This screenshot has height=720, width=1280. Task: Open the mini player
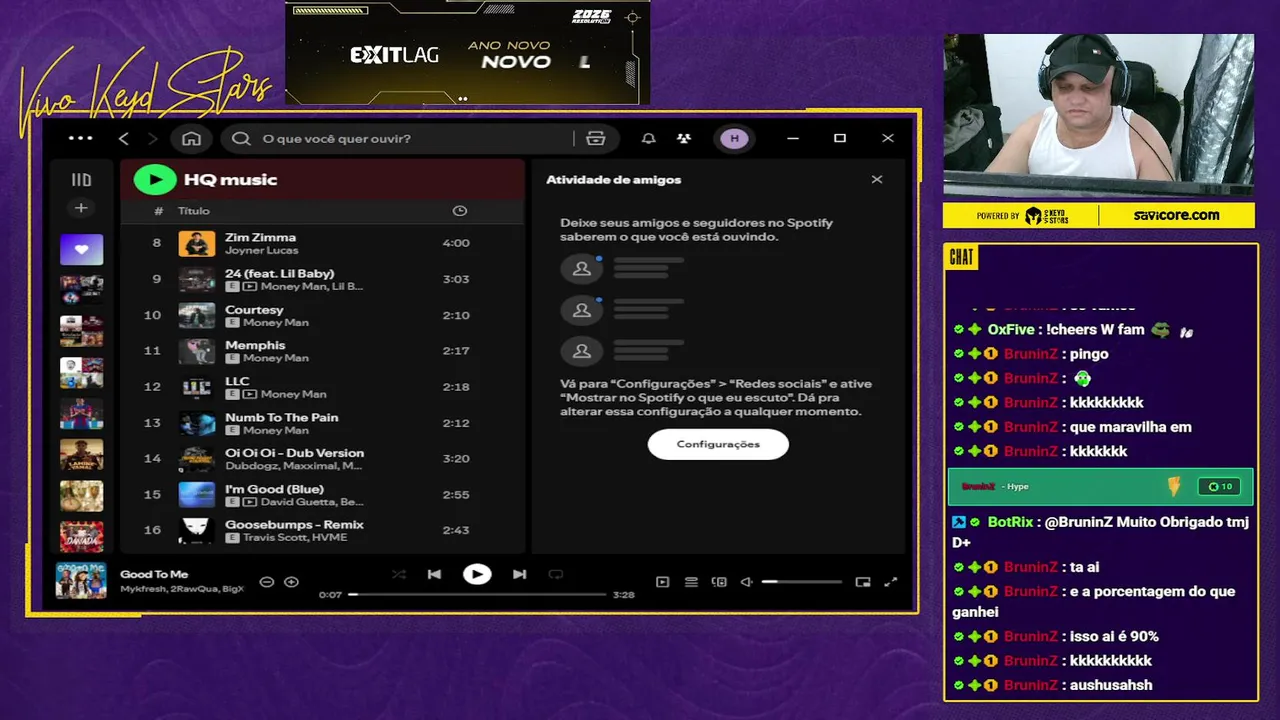pyautogui.click(x=863, y=581)
